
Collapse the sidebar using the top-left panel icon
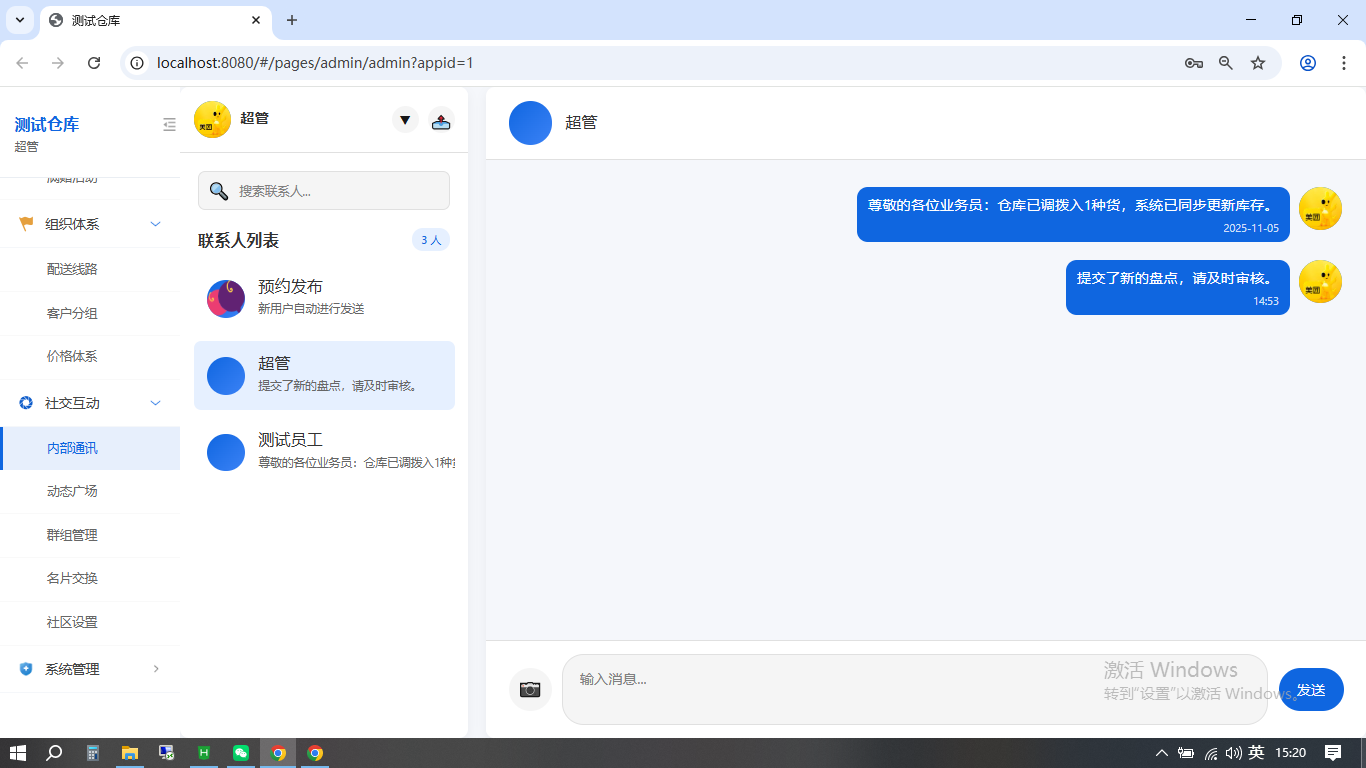pyautogui.click(x=169, y=123)
